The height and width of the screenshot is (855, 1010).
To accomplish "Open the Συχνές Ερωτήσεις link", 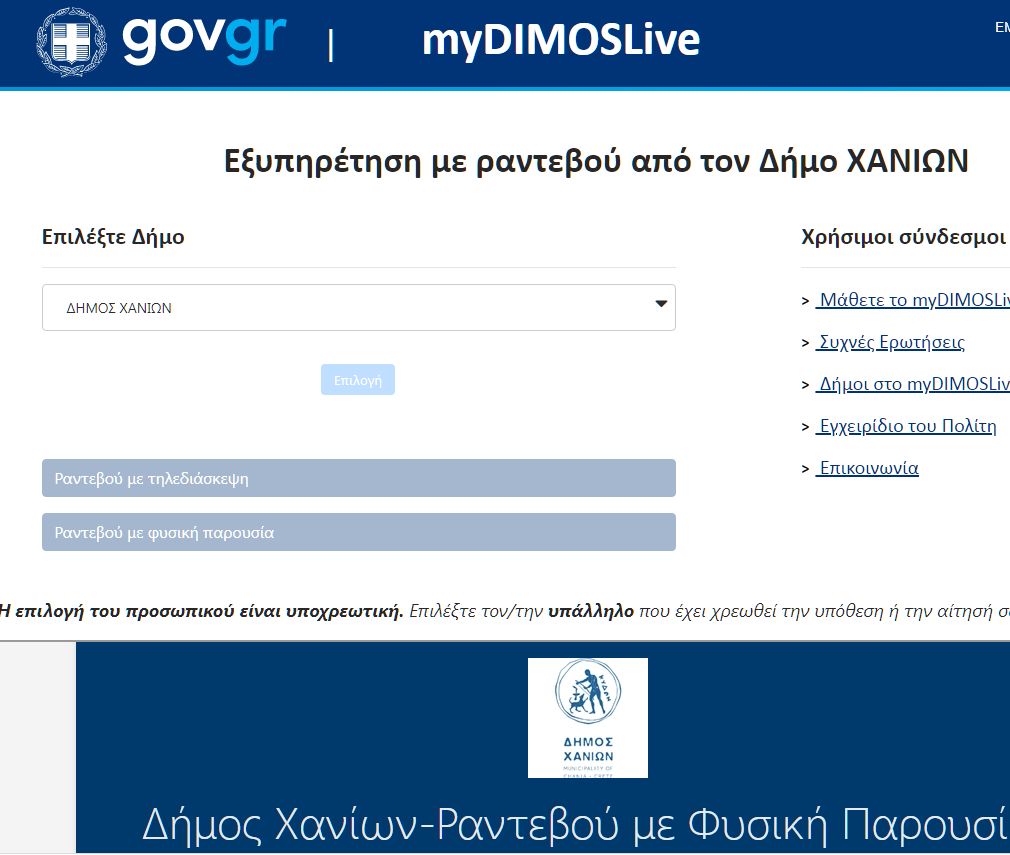I will (x=890, y=341).
